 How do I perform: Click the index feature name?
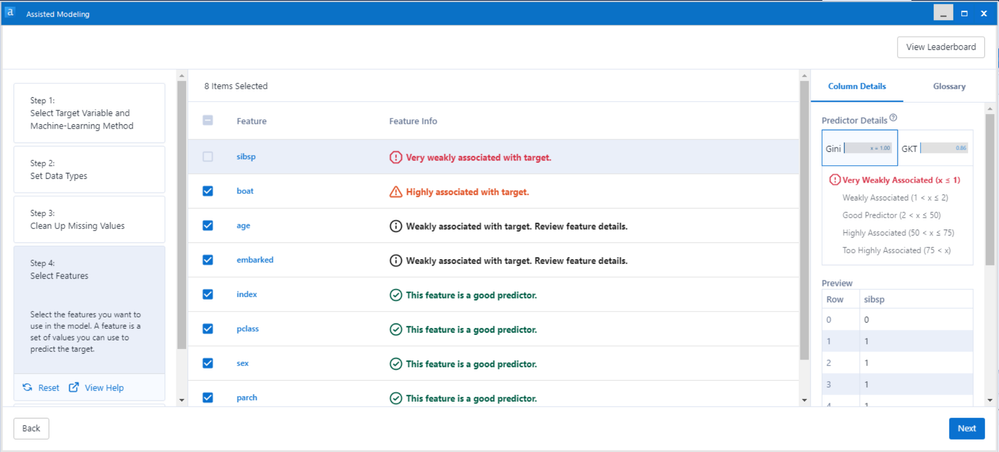247,295
